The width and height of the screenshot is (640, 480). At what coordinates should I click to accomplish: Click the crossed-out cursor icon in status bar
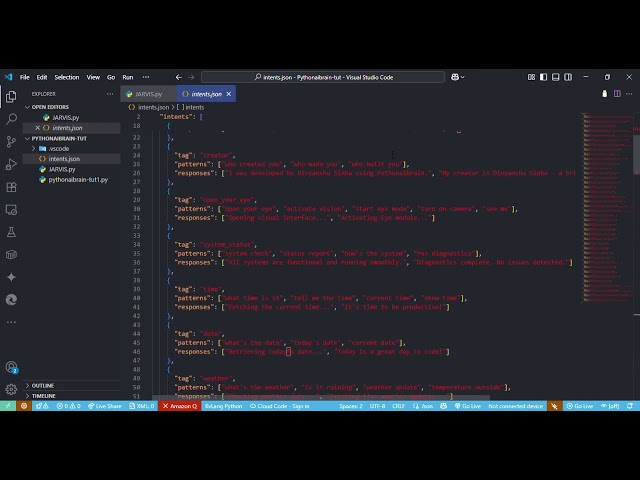554,406
